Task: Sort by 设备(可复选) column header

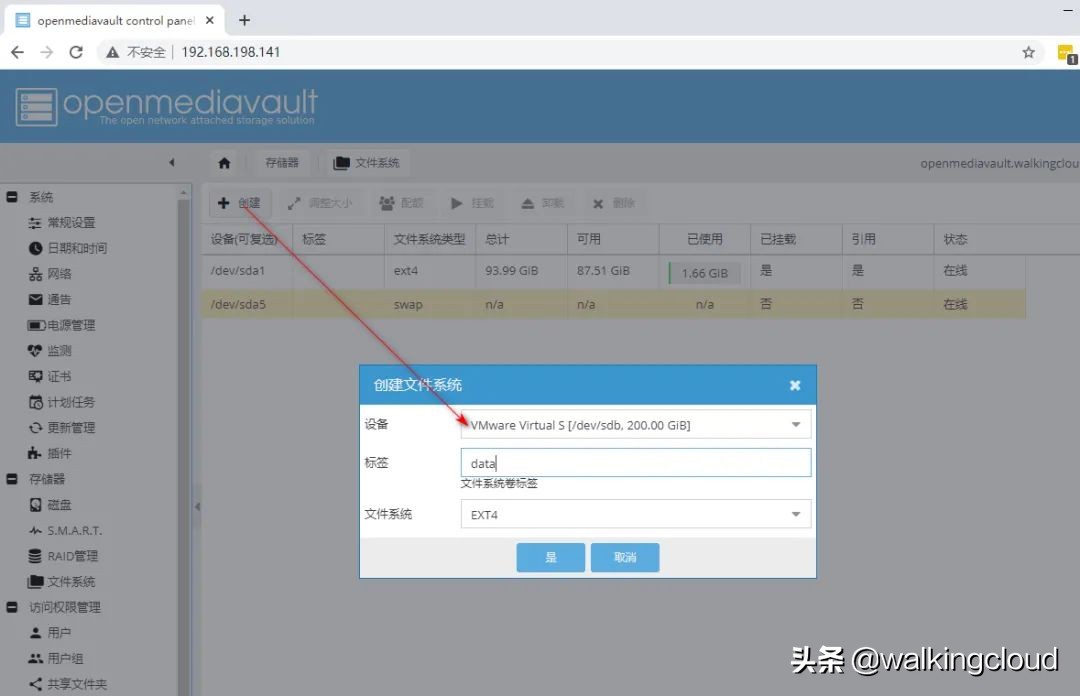Action: pyautogui.click(x=247, y=239)
